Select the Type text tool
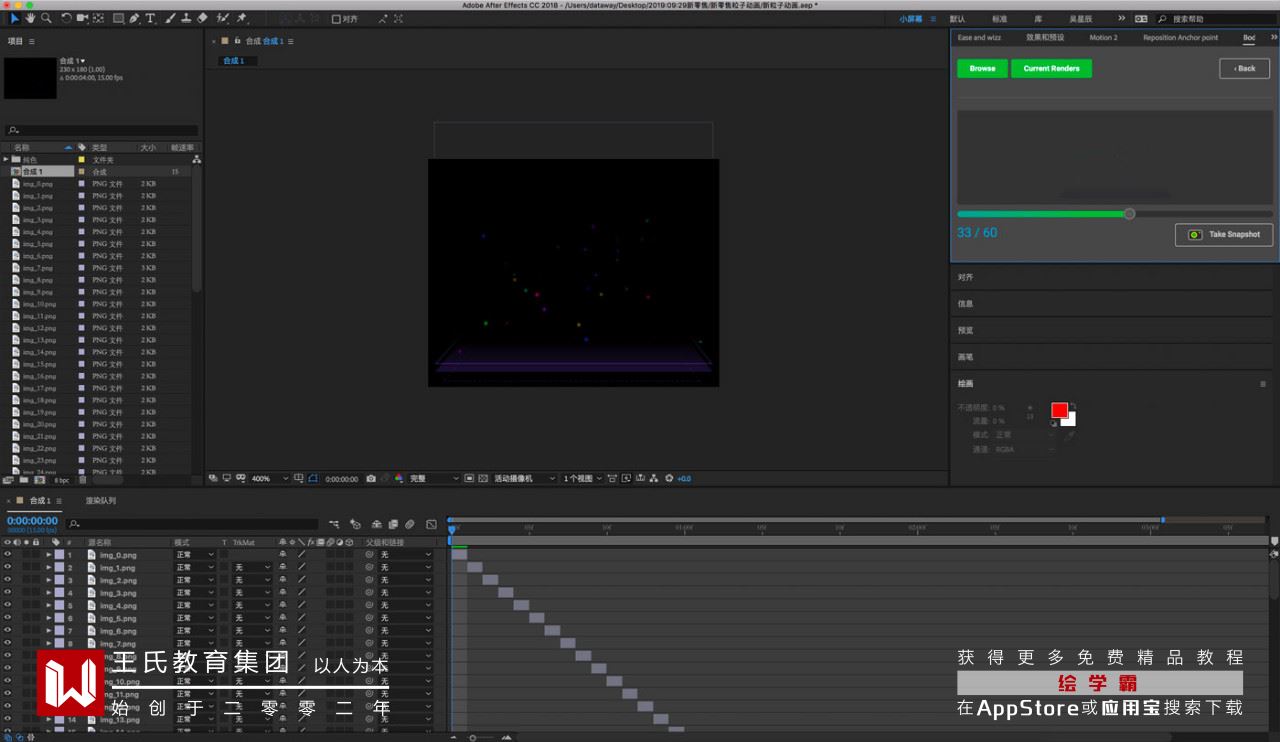Image resolution: width=1280 pixels, height=742 pixels. [151, 18]
